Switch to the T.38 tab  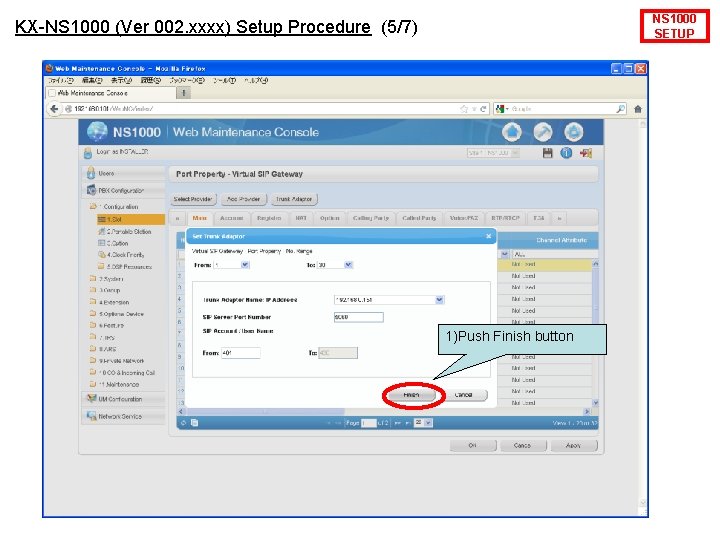[539, 218]
